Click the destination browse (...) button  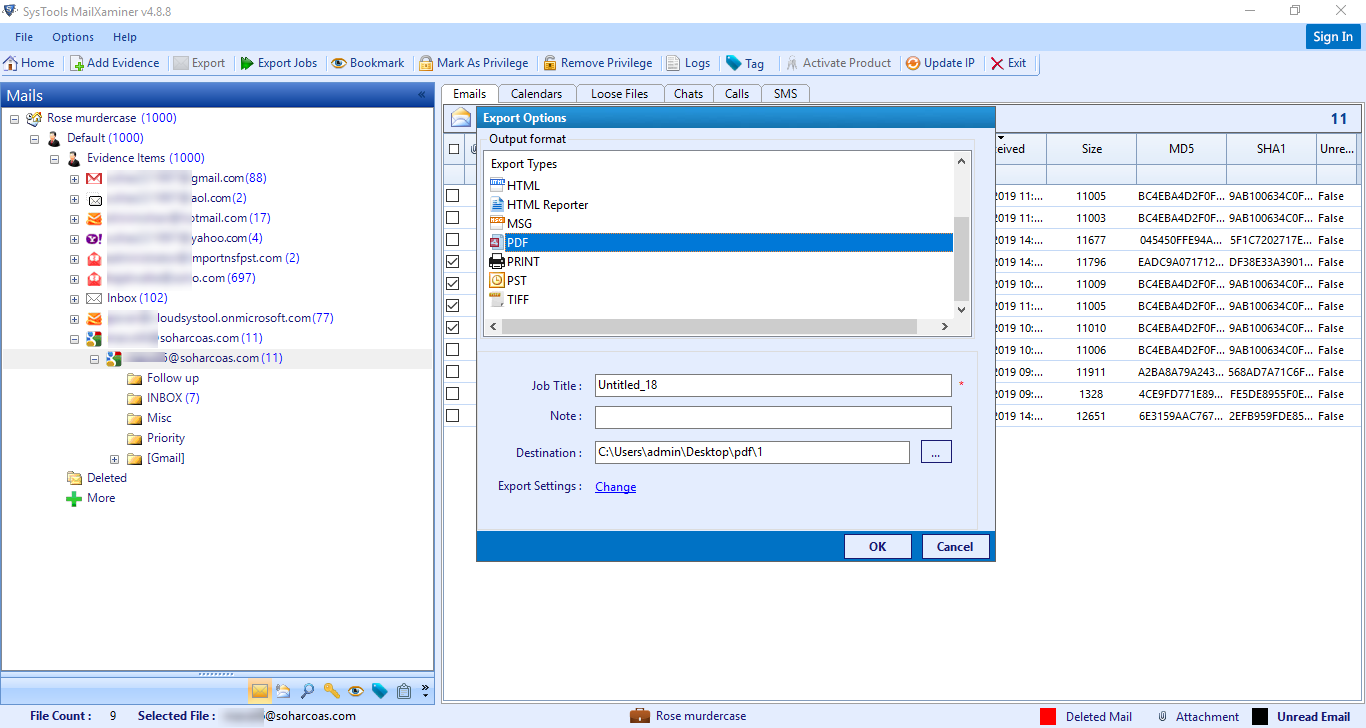tap(936, 452)
